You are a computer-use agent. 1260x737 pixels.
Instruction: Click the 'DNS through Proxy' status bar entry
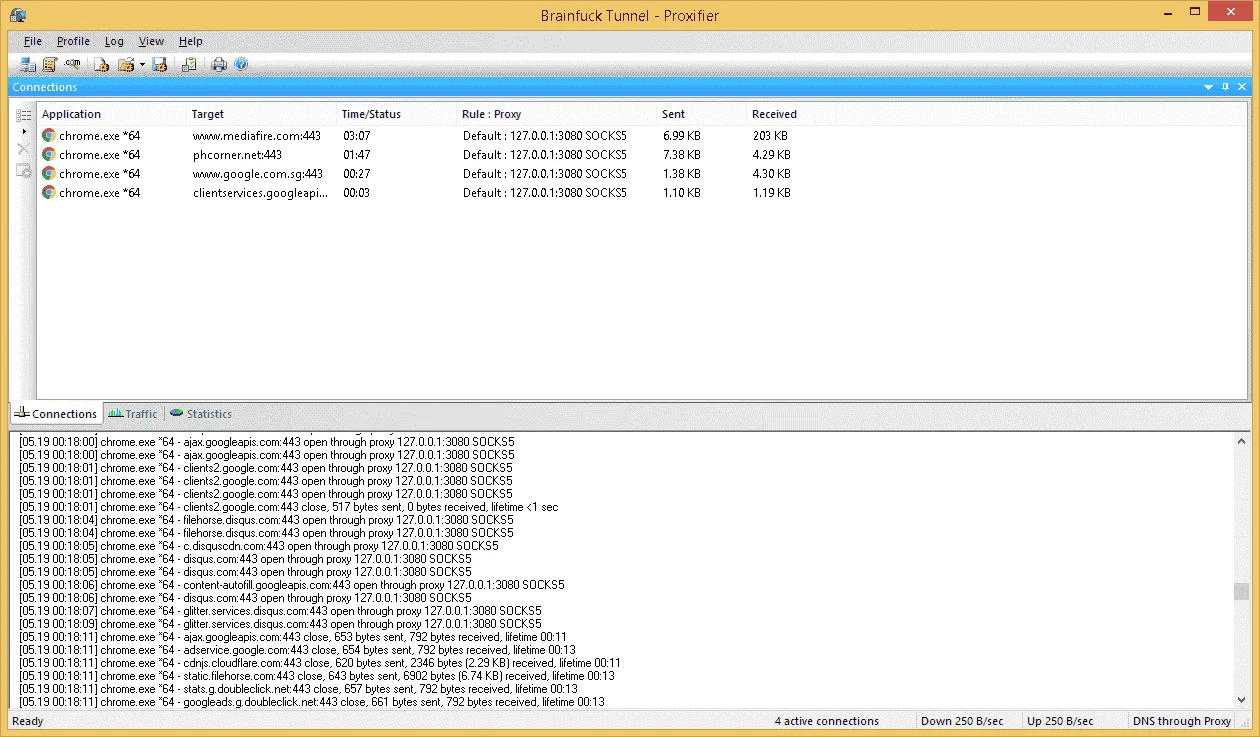tap(1182, 721)
